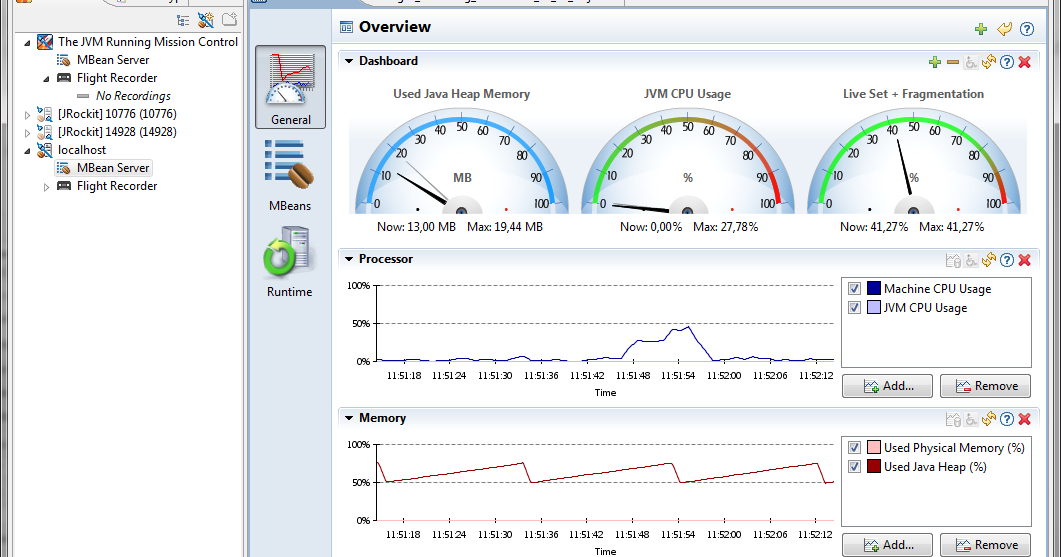The image size is (1061, 557).
Task: Click the Dashboard remove dial minus icon
Action: (953, 62)
